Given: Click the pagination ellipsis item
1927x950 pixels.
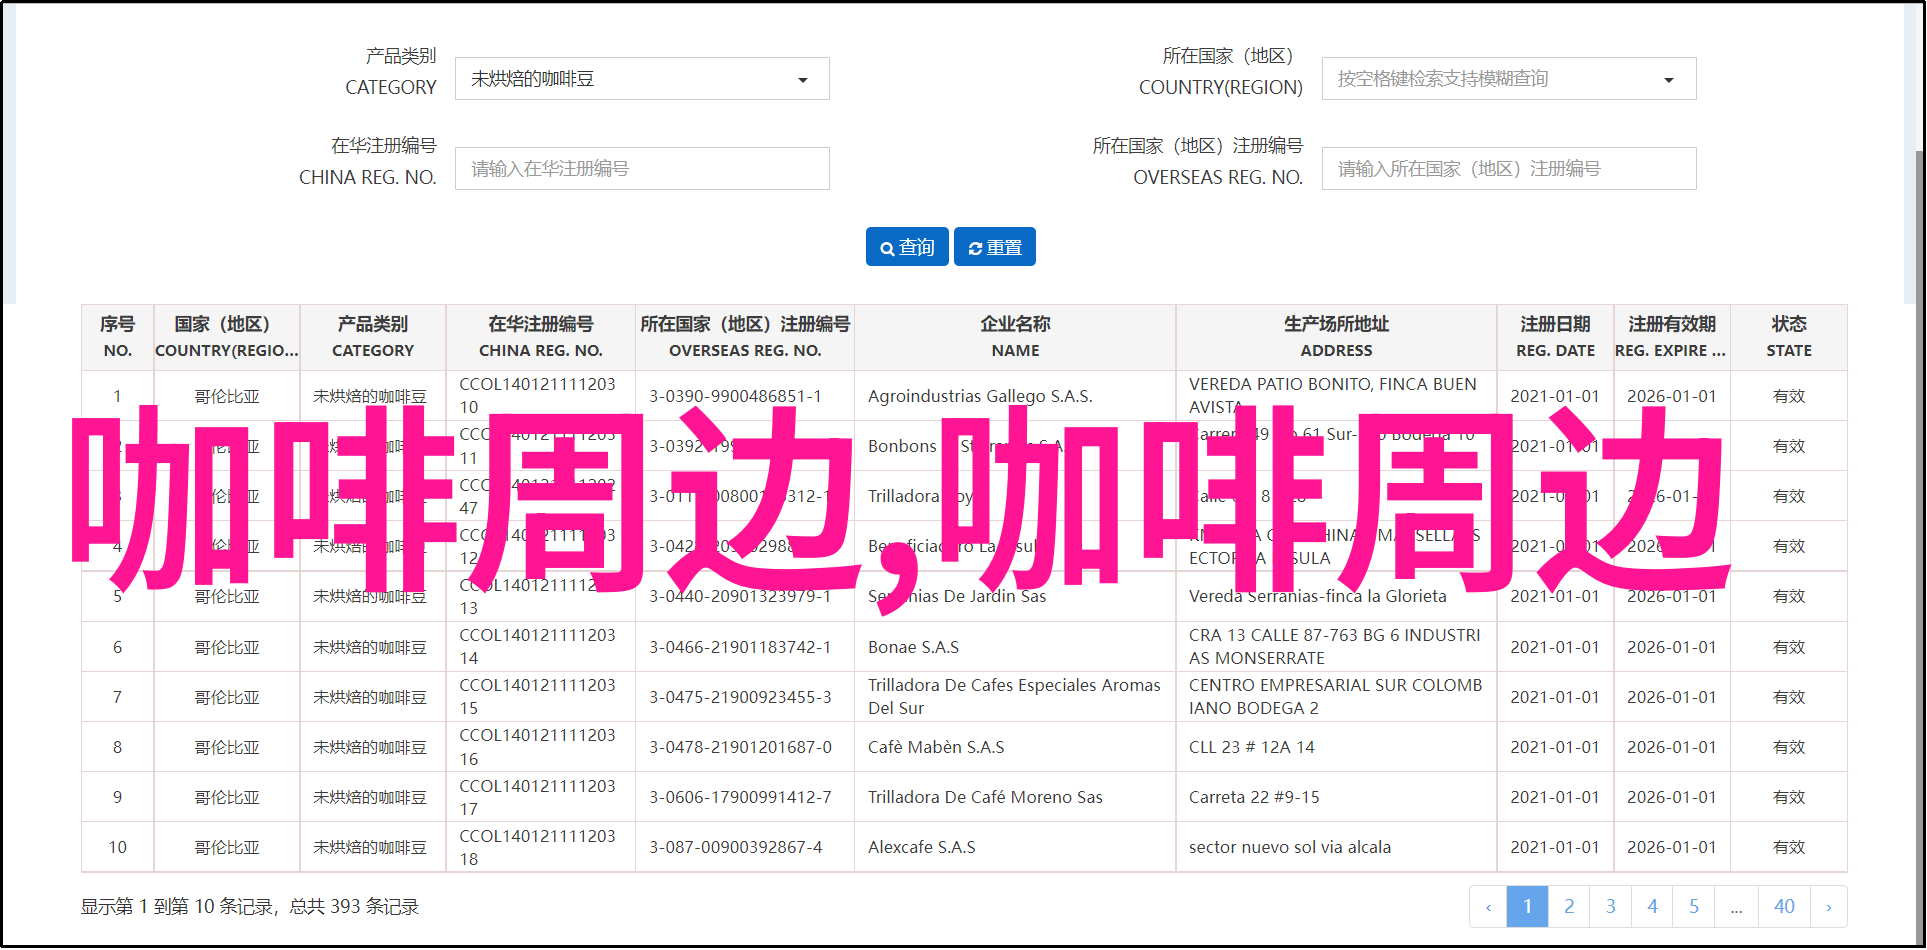Looking at the screenshot, I should pyautogui.click(x=1737, y=907).
